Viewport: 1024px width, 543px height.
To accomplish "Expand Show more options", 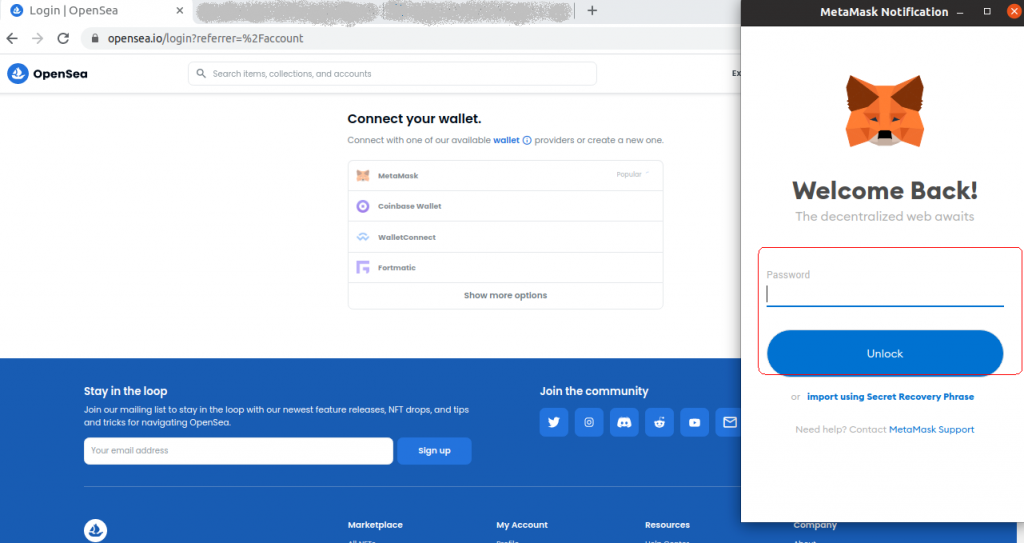I will pyautogui.click(x=505, y=295).
